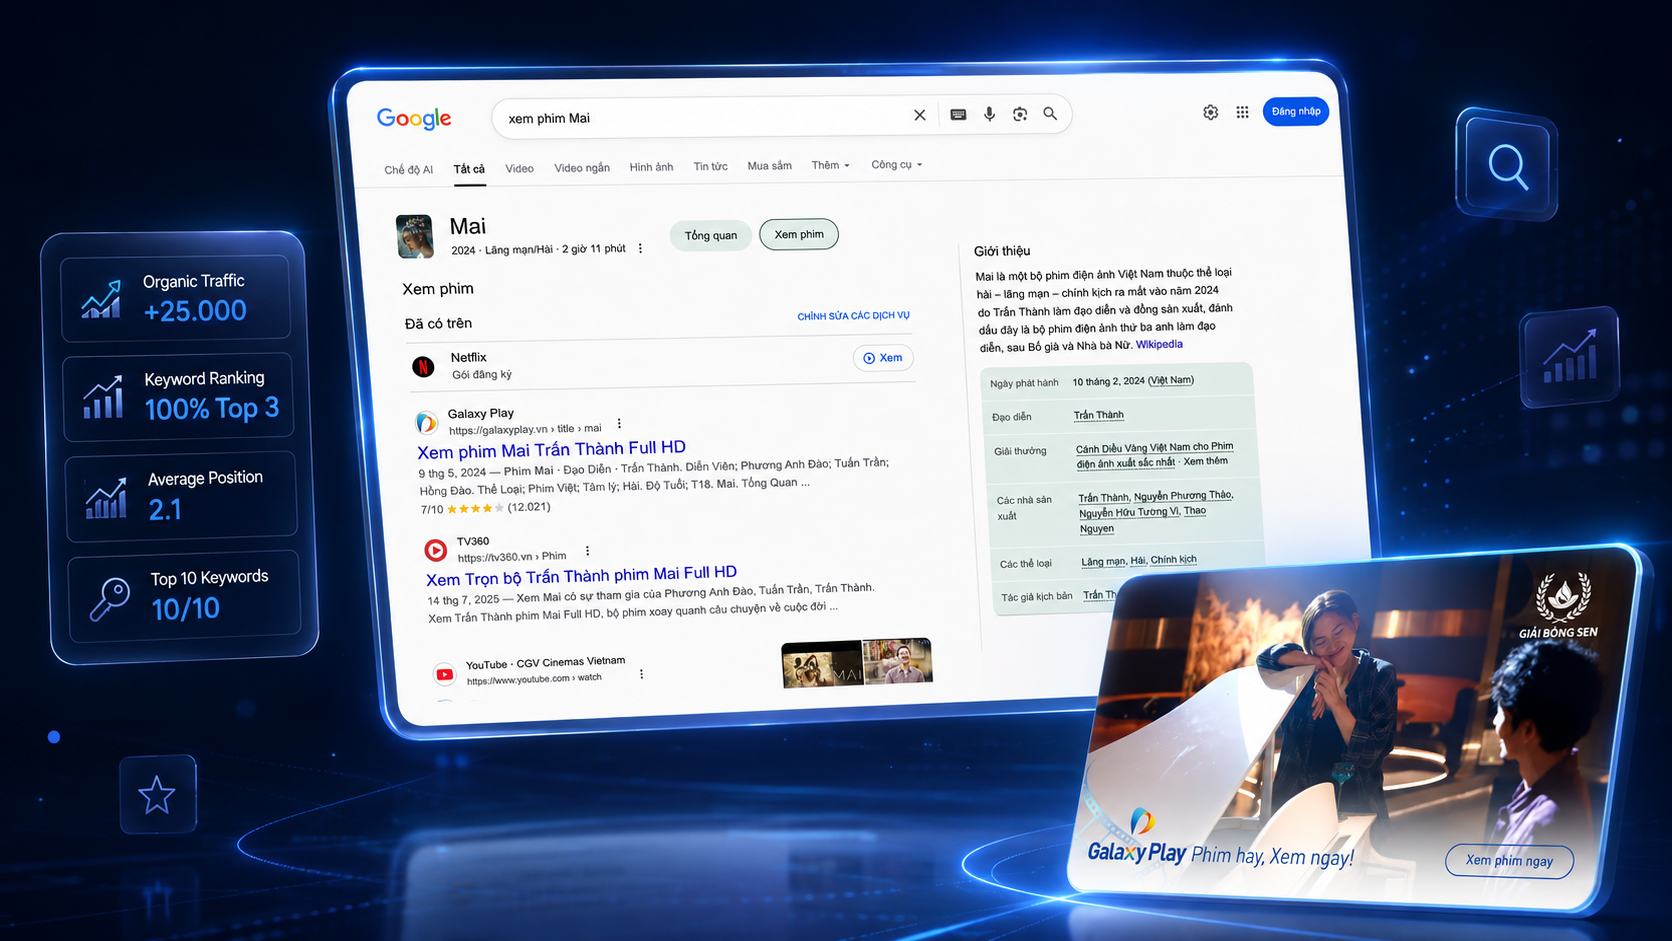The width and height of the screenshot is (1672, 941).
Task: Click the Average Position 2.1 value
Action: tap(166, 510)
